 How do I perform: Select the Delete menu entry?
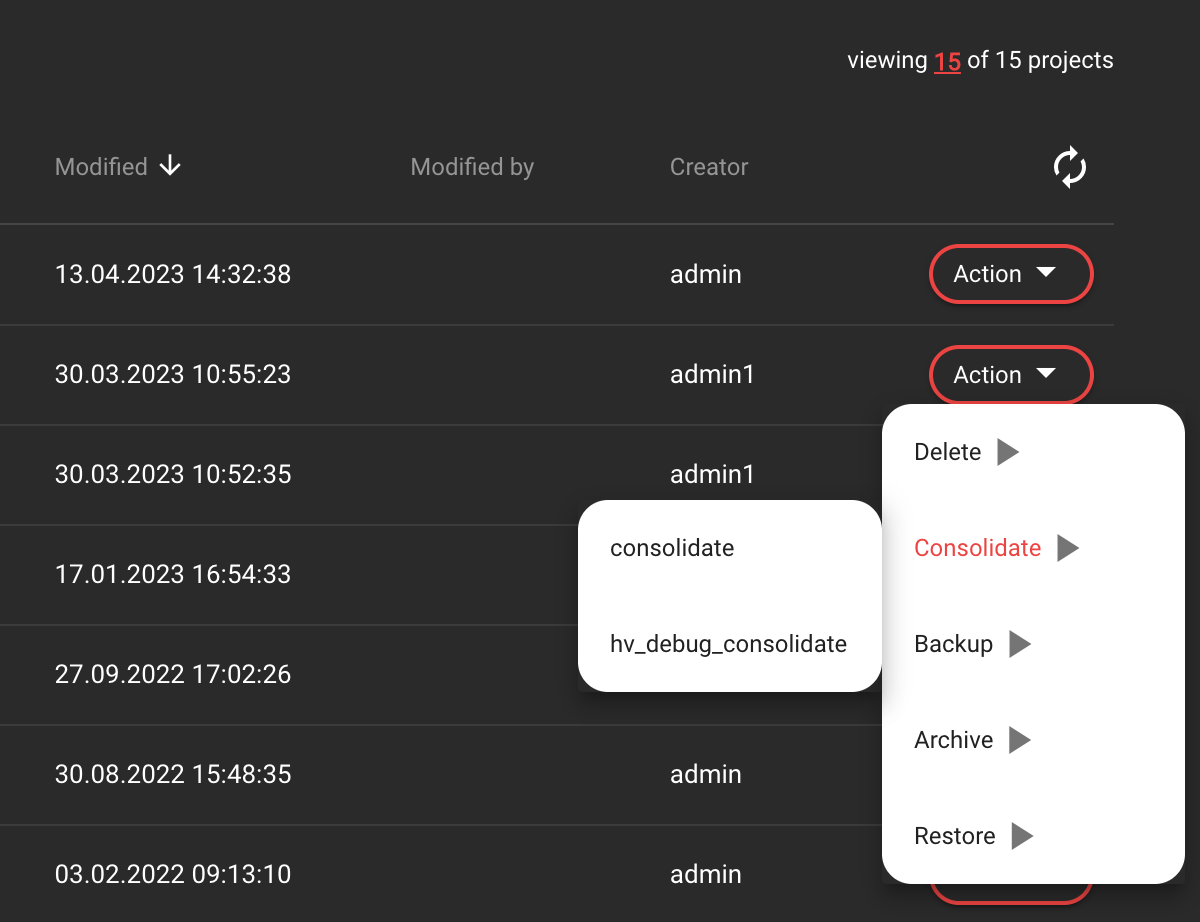coord(947,452)
